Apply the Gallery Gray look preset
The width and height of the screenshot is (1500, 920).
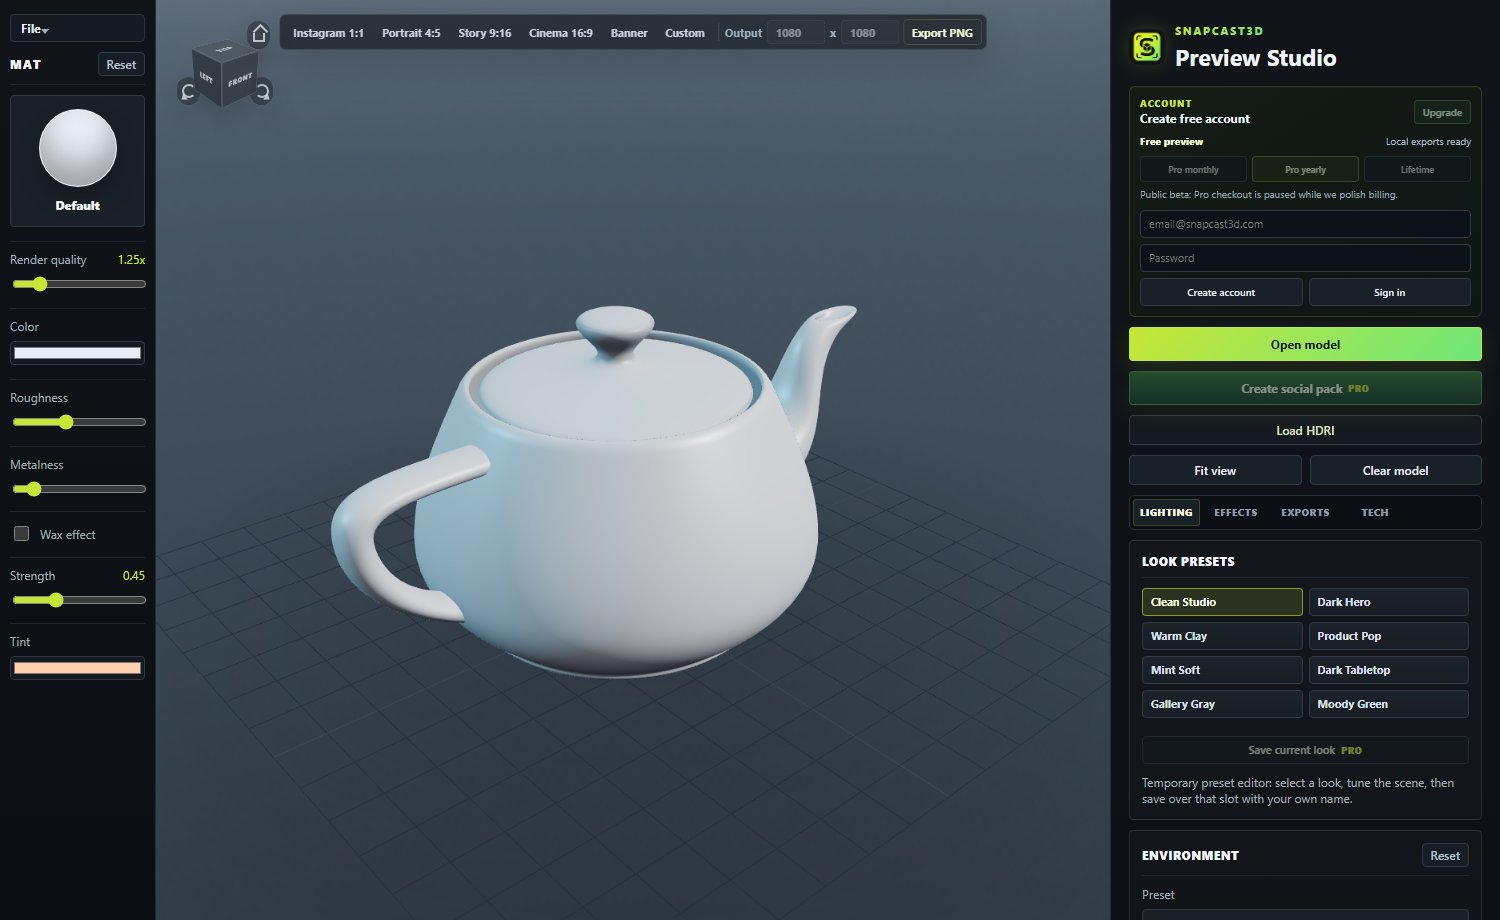point(1222,704)
